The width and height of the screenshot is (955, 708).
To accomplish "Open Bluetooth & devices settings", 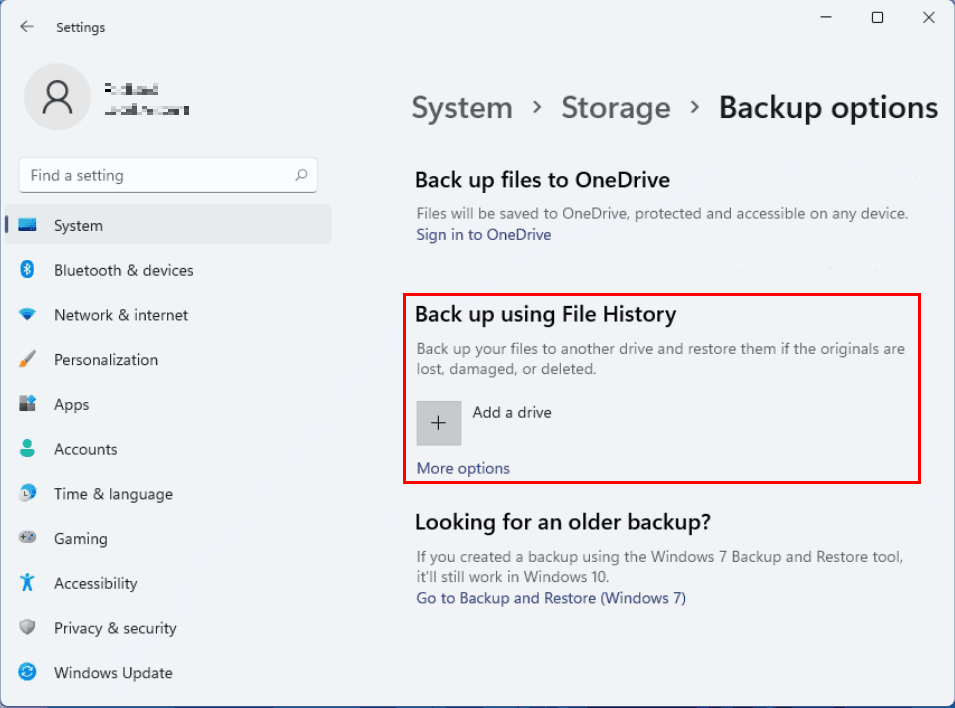I will point(123,270).
